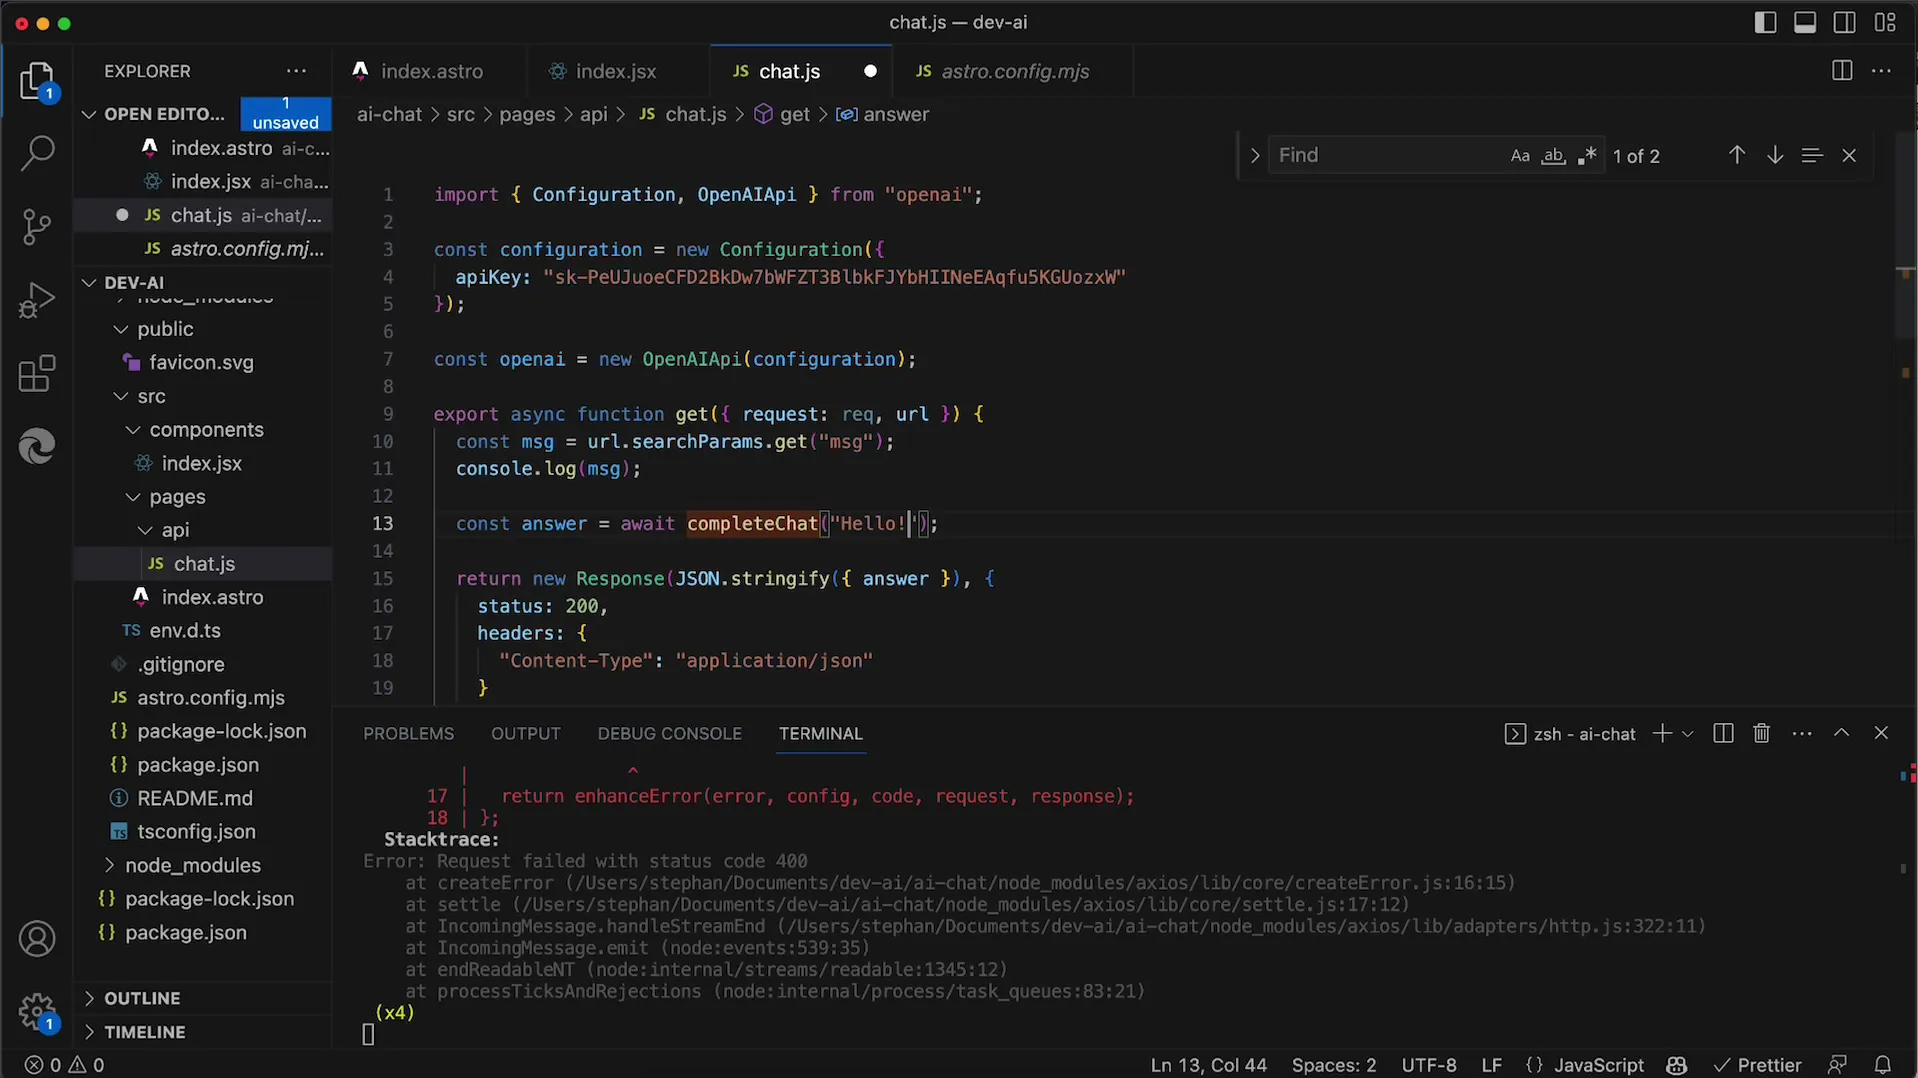1918x1078 pixels.
Task: Open the Accounts menu icon
Action: (37, 939)
